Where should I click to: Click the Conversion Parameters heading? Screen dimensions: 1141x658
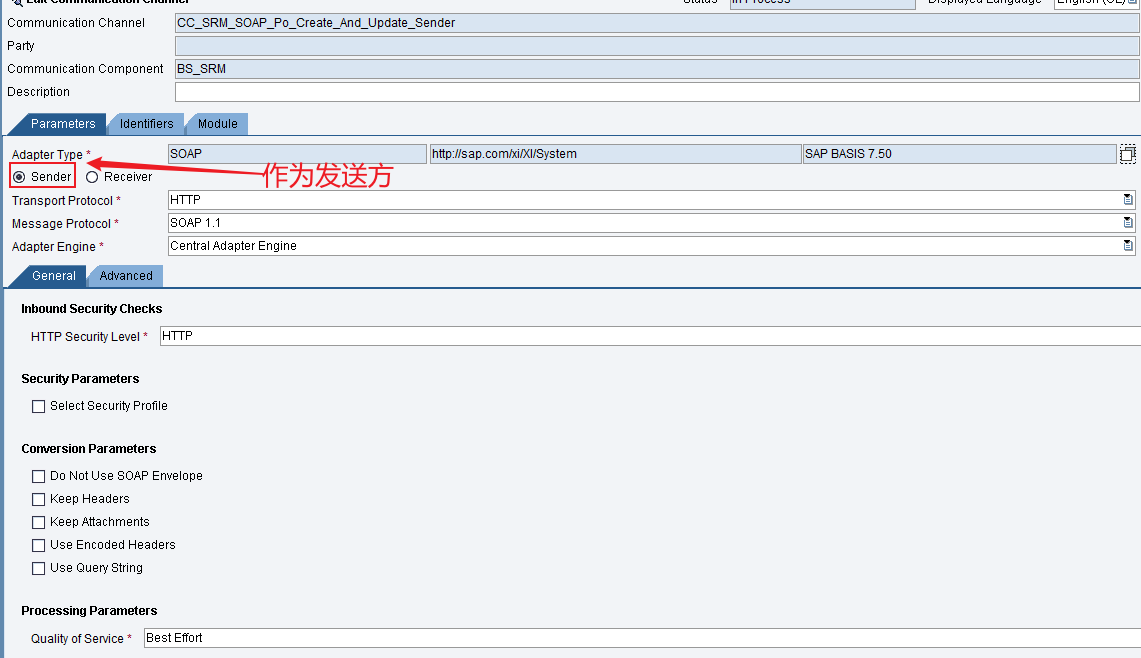click(89, 448)
